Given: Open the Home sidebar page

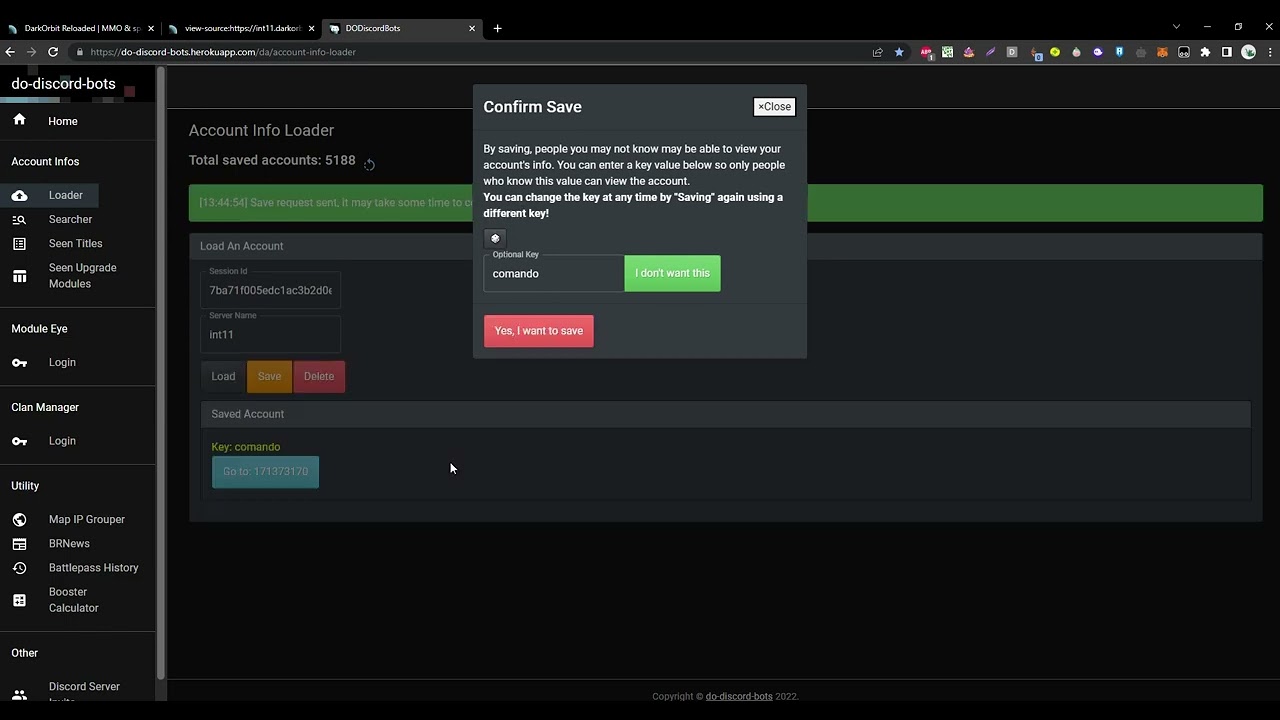Looking at the screenshot, I should pos(62,121).
